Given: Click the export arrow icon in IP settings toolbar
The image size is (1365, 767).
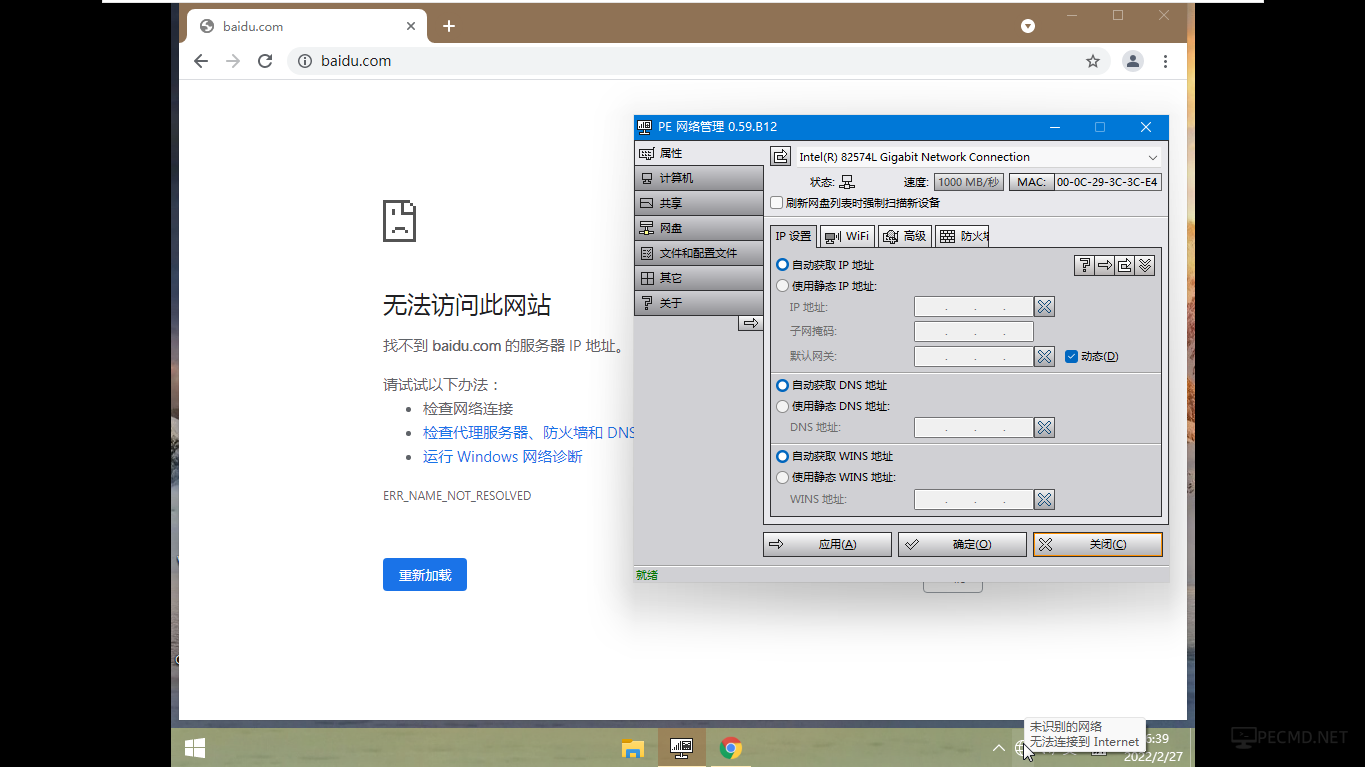Looking at the screenshot, I should point(1125,265).
